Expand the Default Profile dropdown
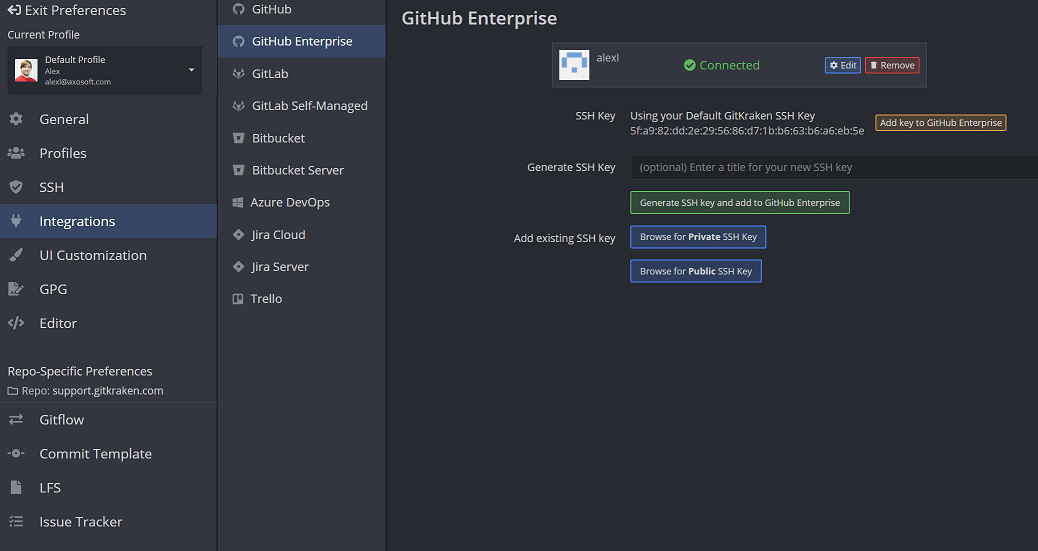Image resolution: width=1038 pixels, height=551 pixels. click(191, 70)
